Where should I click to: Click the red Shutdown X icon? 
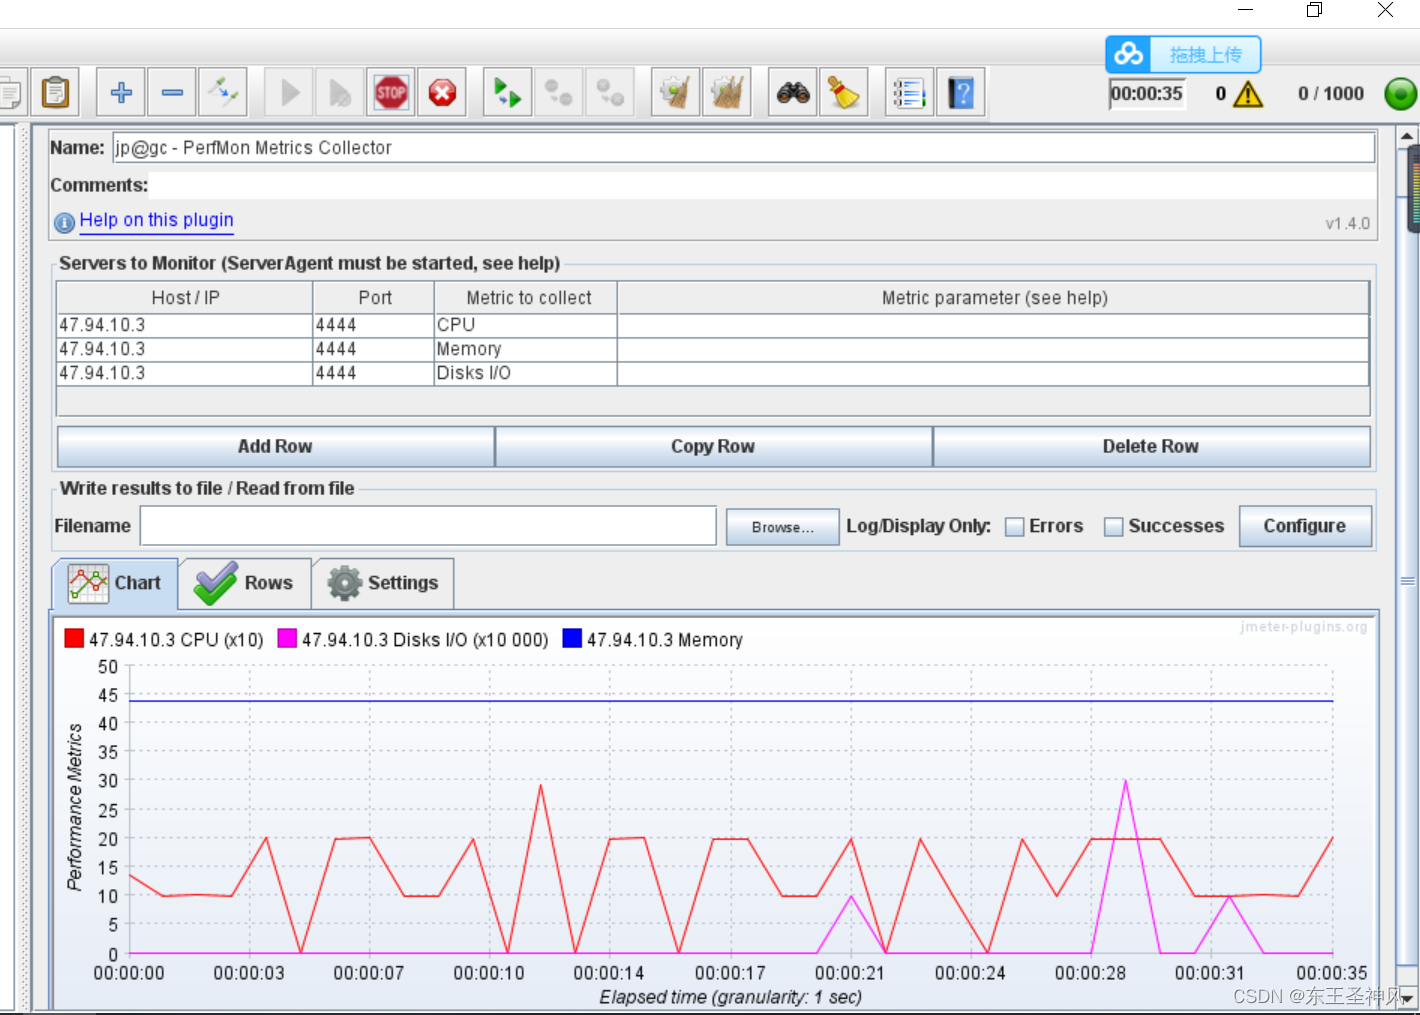[x=442, y=93]
